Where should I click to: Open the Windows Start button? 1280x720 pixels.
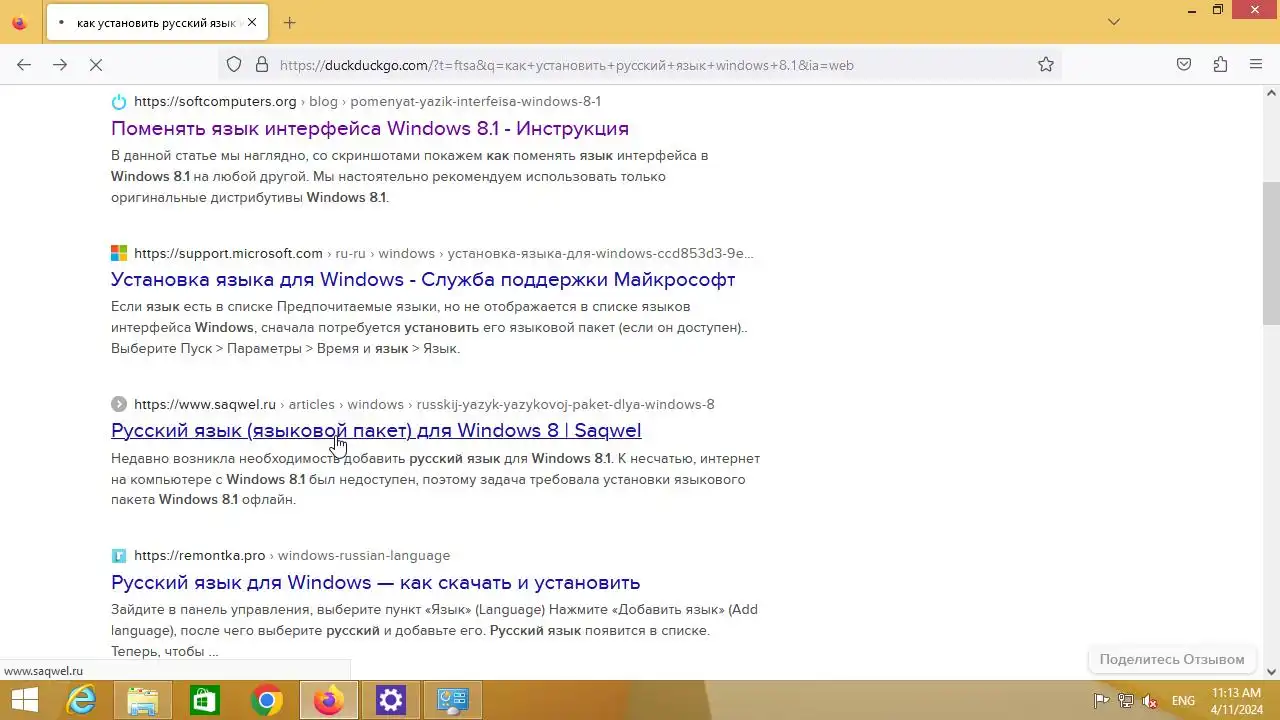(24, 701)
